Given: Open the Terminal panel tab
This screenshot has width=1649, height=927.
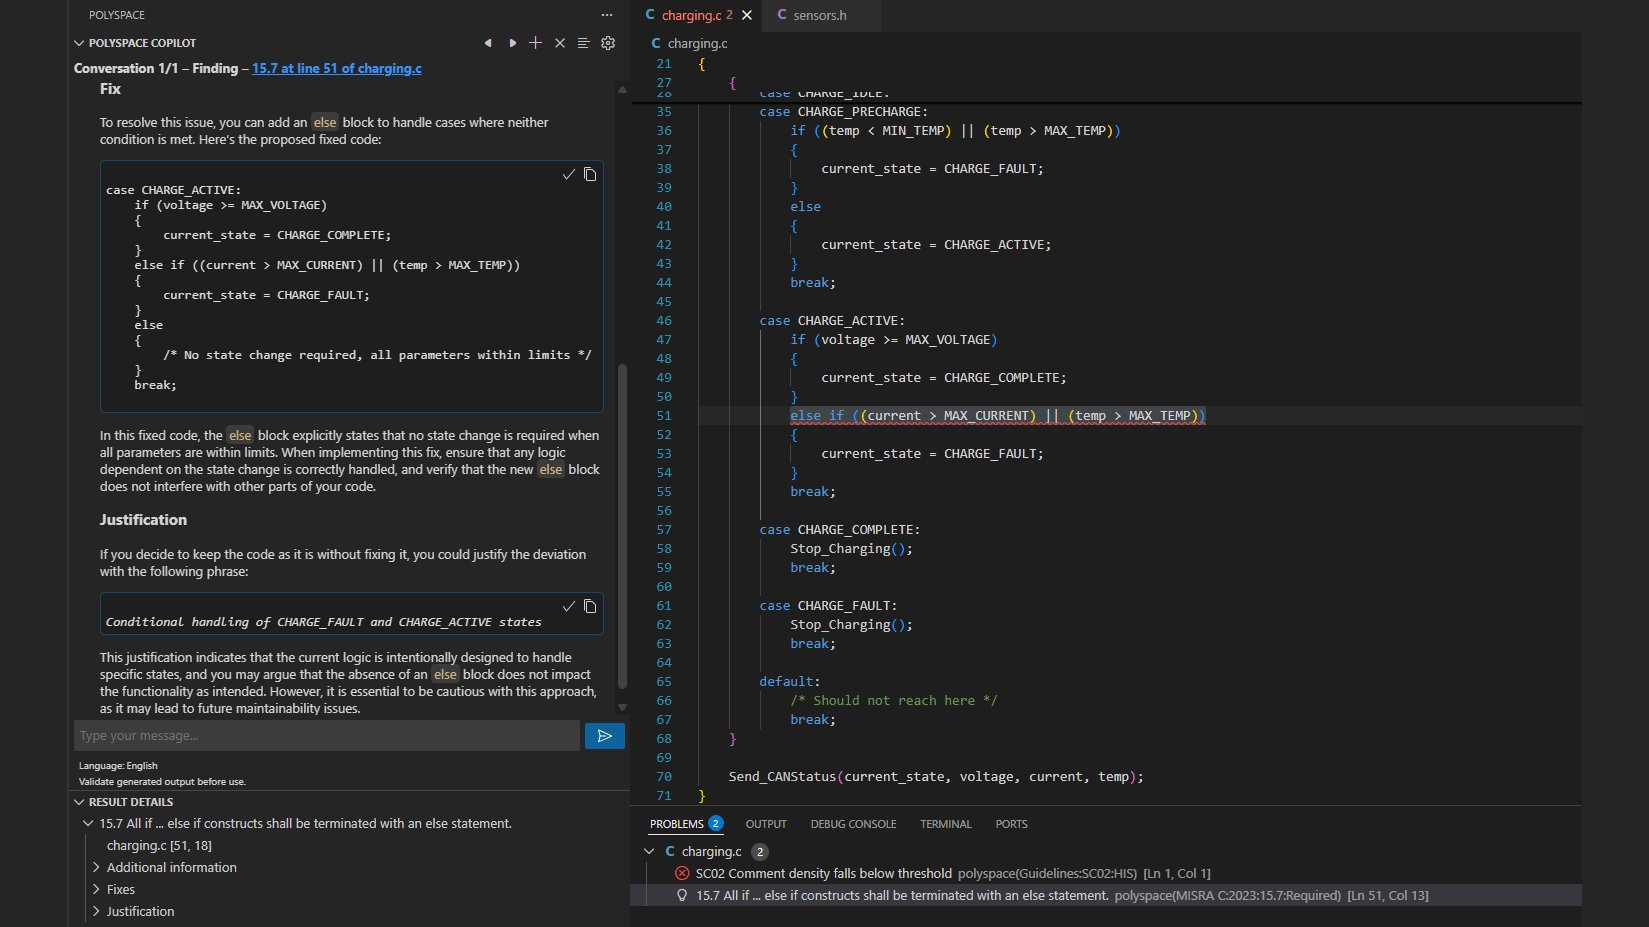Looking at the screenshot, I should click(945, 824).
